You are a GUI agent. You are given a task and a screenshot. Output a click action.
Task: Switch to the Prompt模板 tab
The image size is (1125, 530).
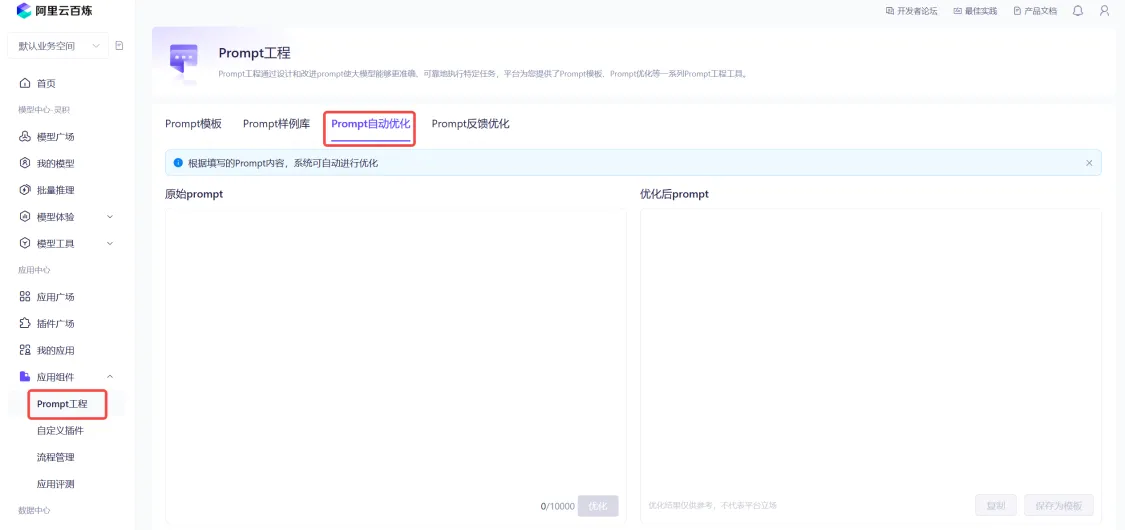(x=193, y=123)
